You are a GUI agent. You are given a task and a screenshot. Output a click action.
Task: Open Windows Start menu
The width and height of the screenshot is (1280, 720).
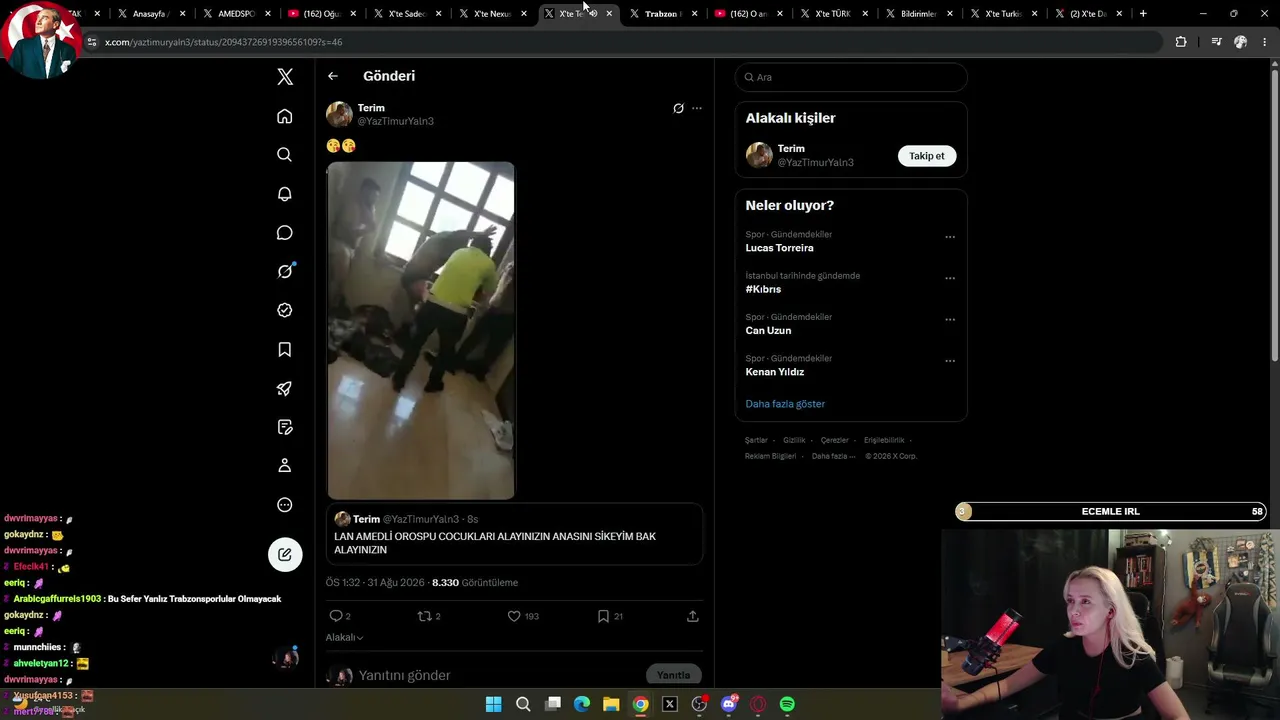pos(494,704)
